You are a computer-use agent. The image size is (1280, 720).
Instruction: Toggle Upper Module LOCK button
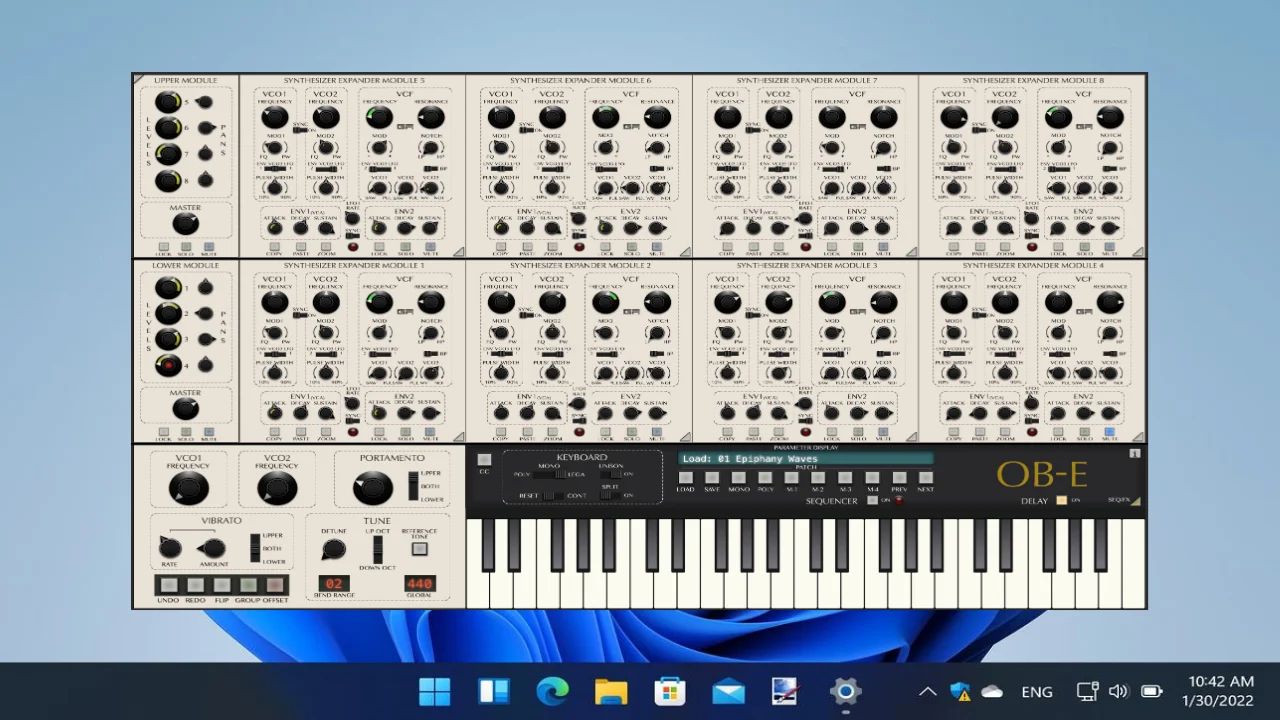(164, 247)
